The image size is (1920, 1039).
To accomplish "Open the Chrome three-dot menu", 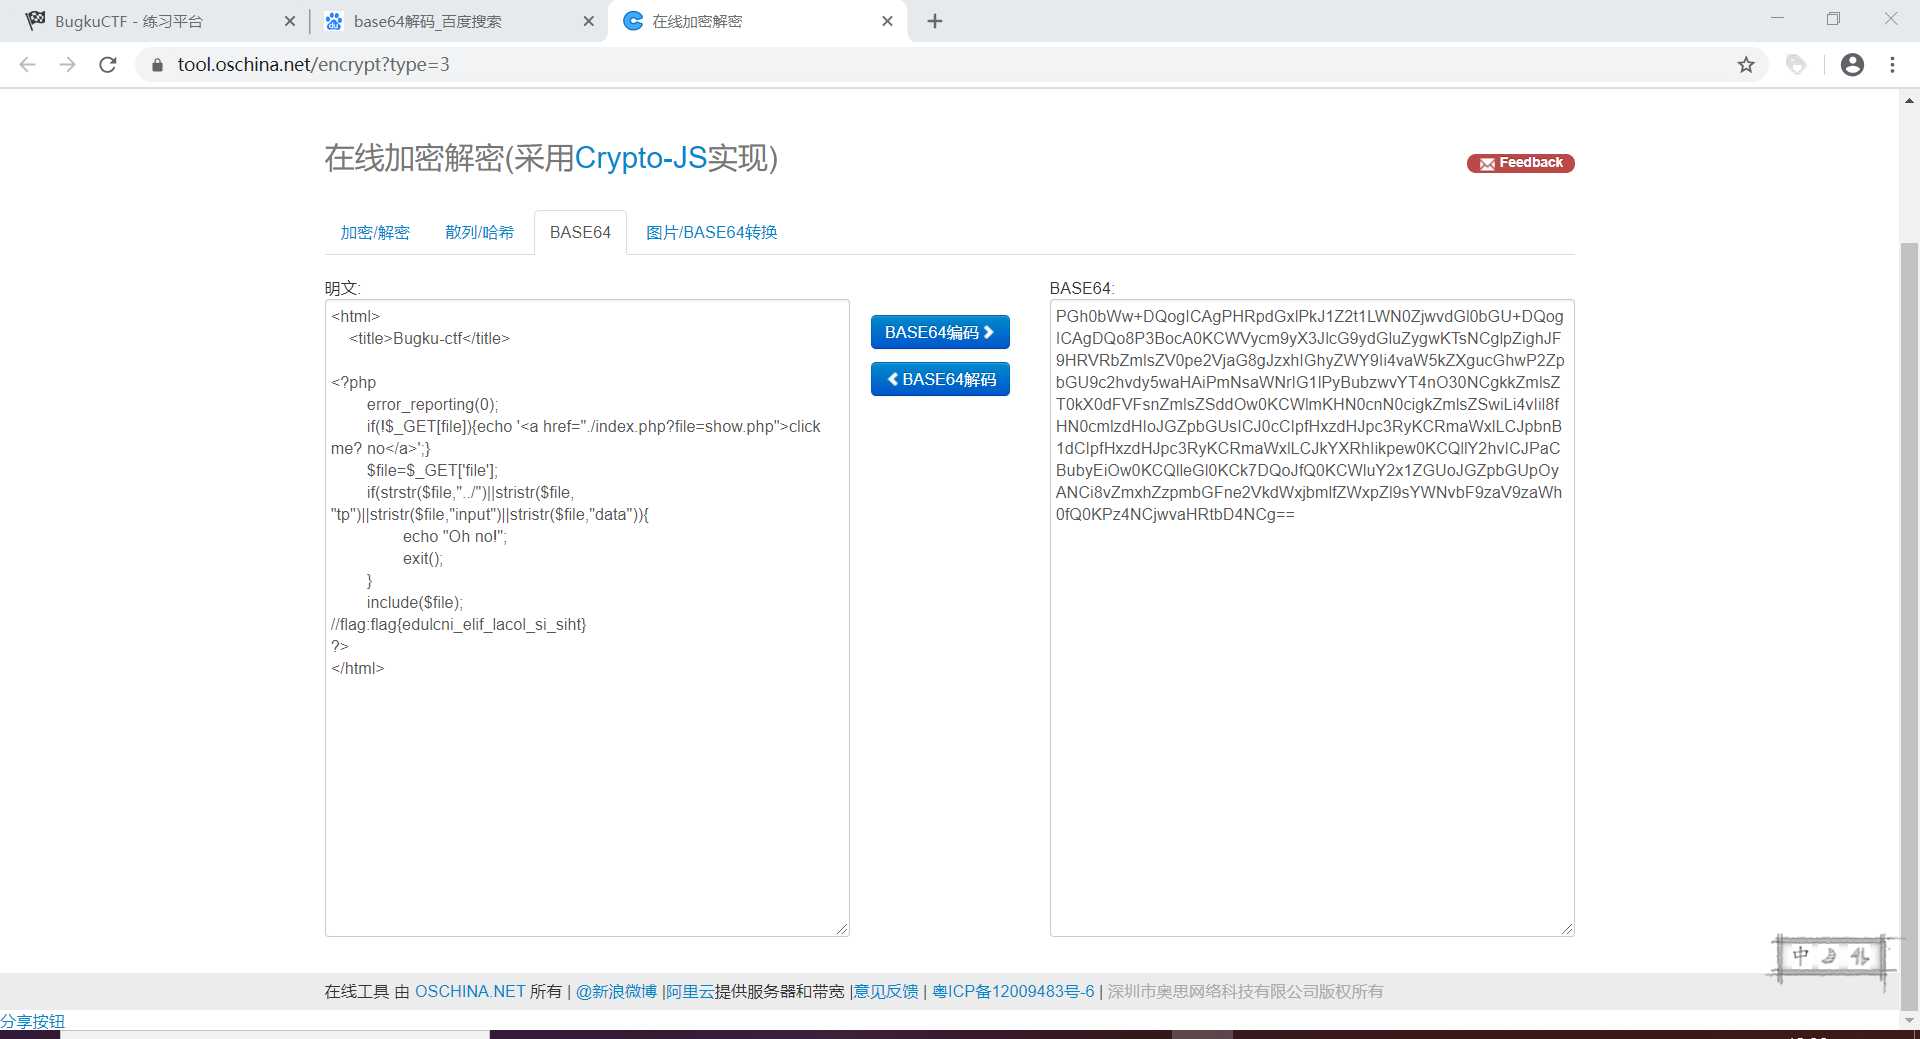I will [1892, 65].
